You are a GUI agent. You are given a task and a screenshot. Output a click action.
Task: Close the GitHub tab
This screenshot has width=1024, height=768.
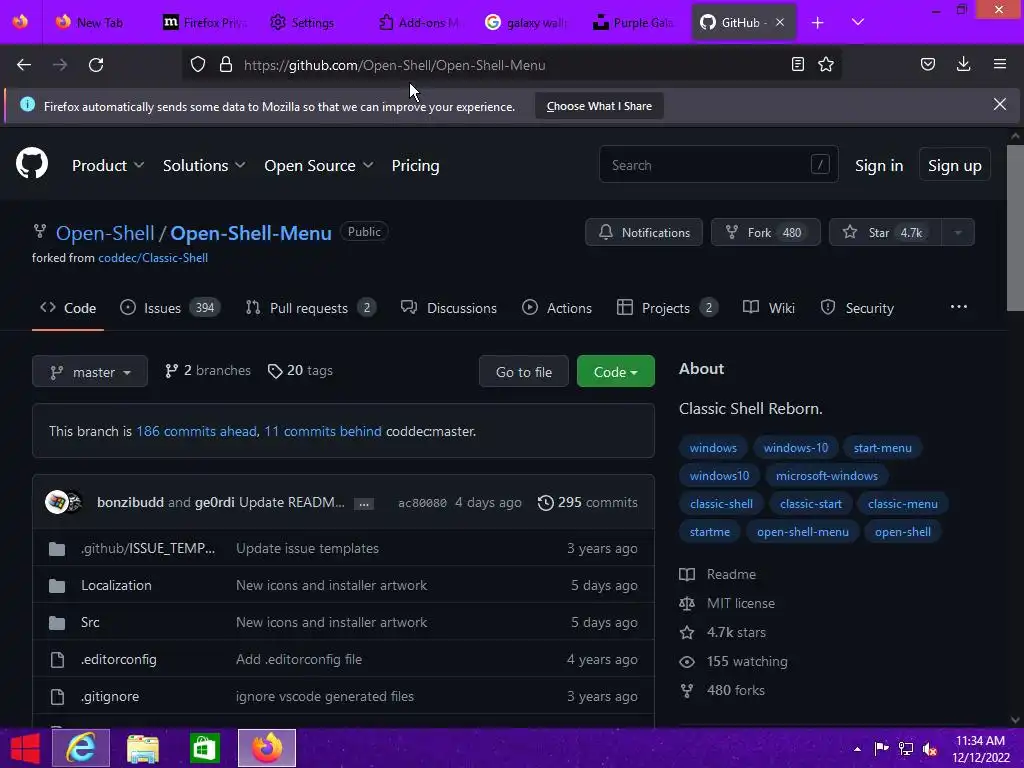780,22
